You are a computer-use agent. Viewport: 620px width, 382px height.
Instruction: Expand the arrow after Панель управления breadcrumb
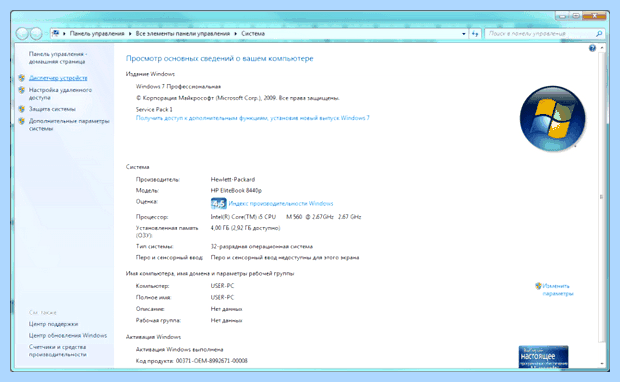click(x=130, y=34)
